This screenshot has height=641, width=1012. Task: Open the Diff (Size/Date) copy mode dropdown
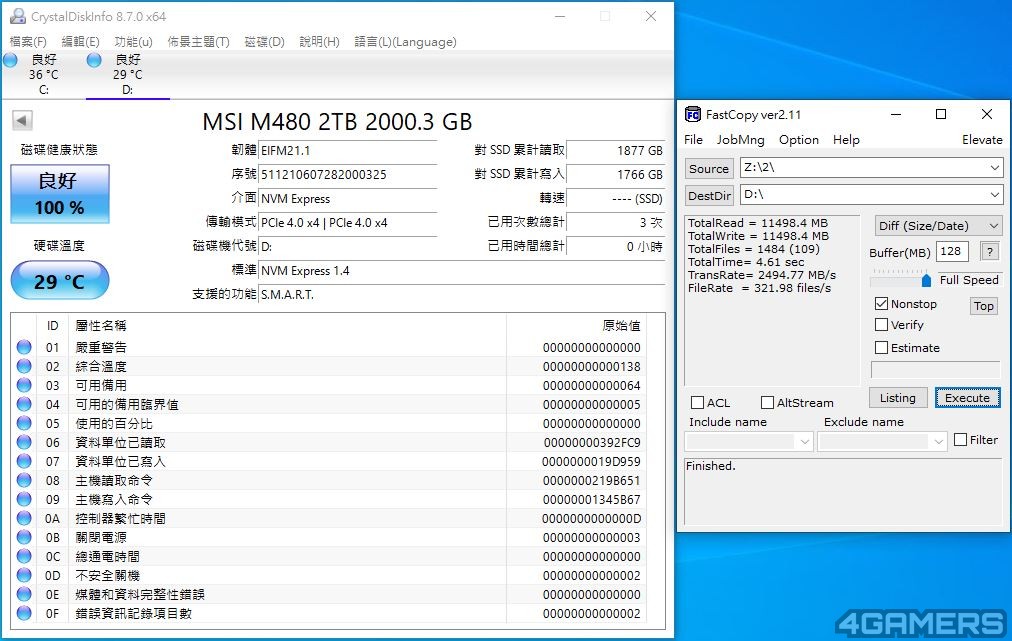click(x=938, y=226)
